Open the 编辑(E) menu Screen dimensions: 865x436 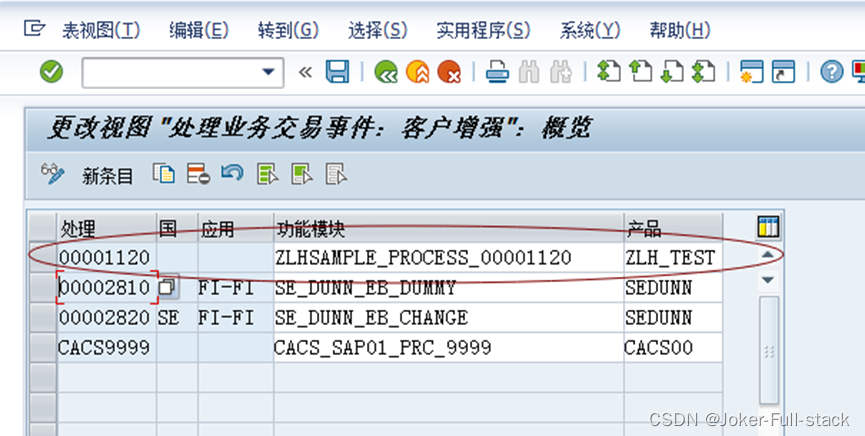coord(199,30)
